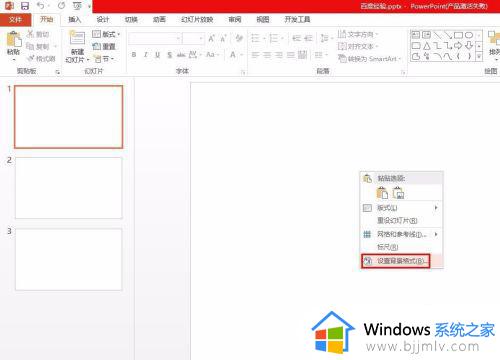This screenshot has height=360, width=500.
Task: Click the Undo arrow icon
Action: click(40, 6)
